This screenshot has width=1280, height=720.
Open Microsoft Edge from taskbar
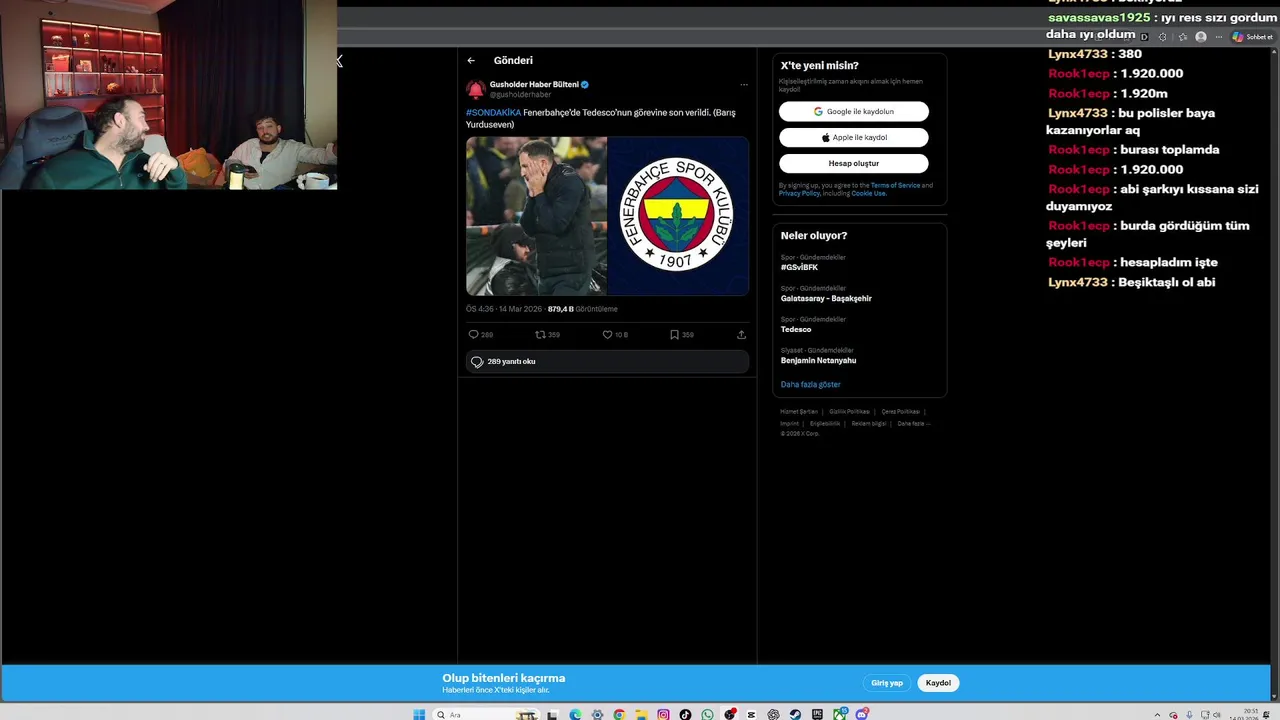[x=576, y=714]
